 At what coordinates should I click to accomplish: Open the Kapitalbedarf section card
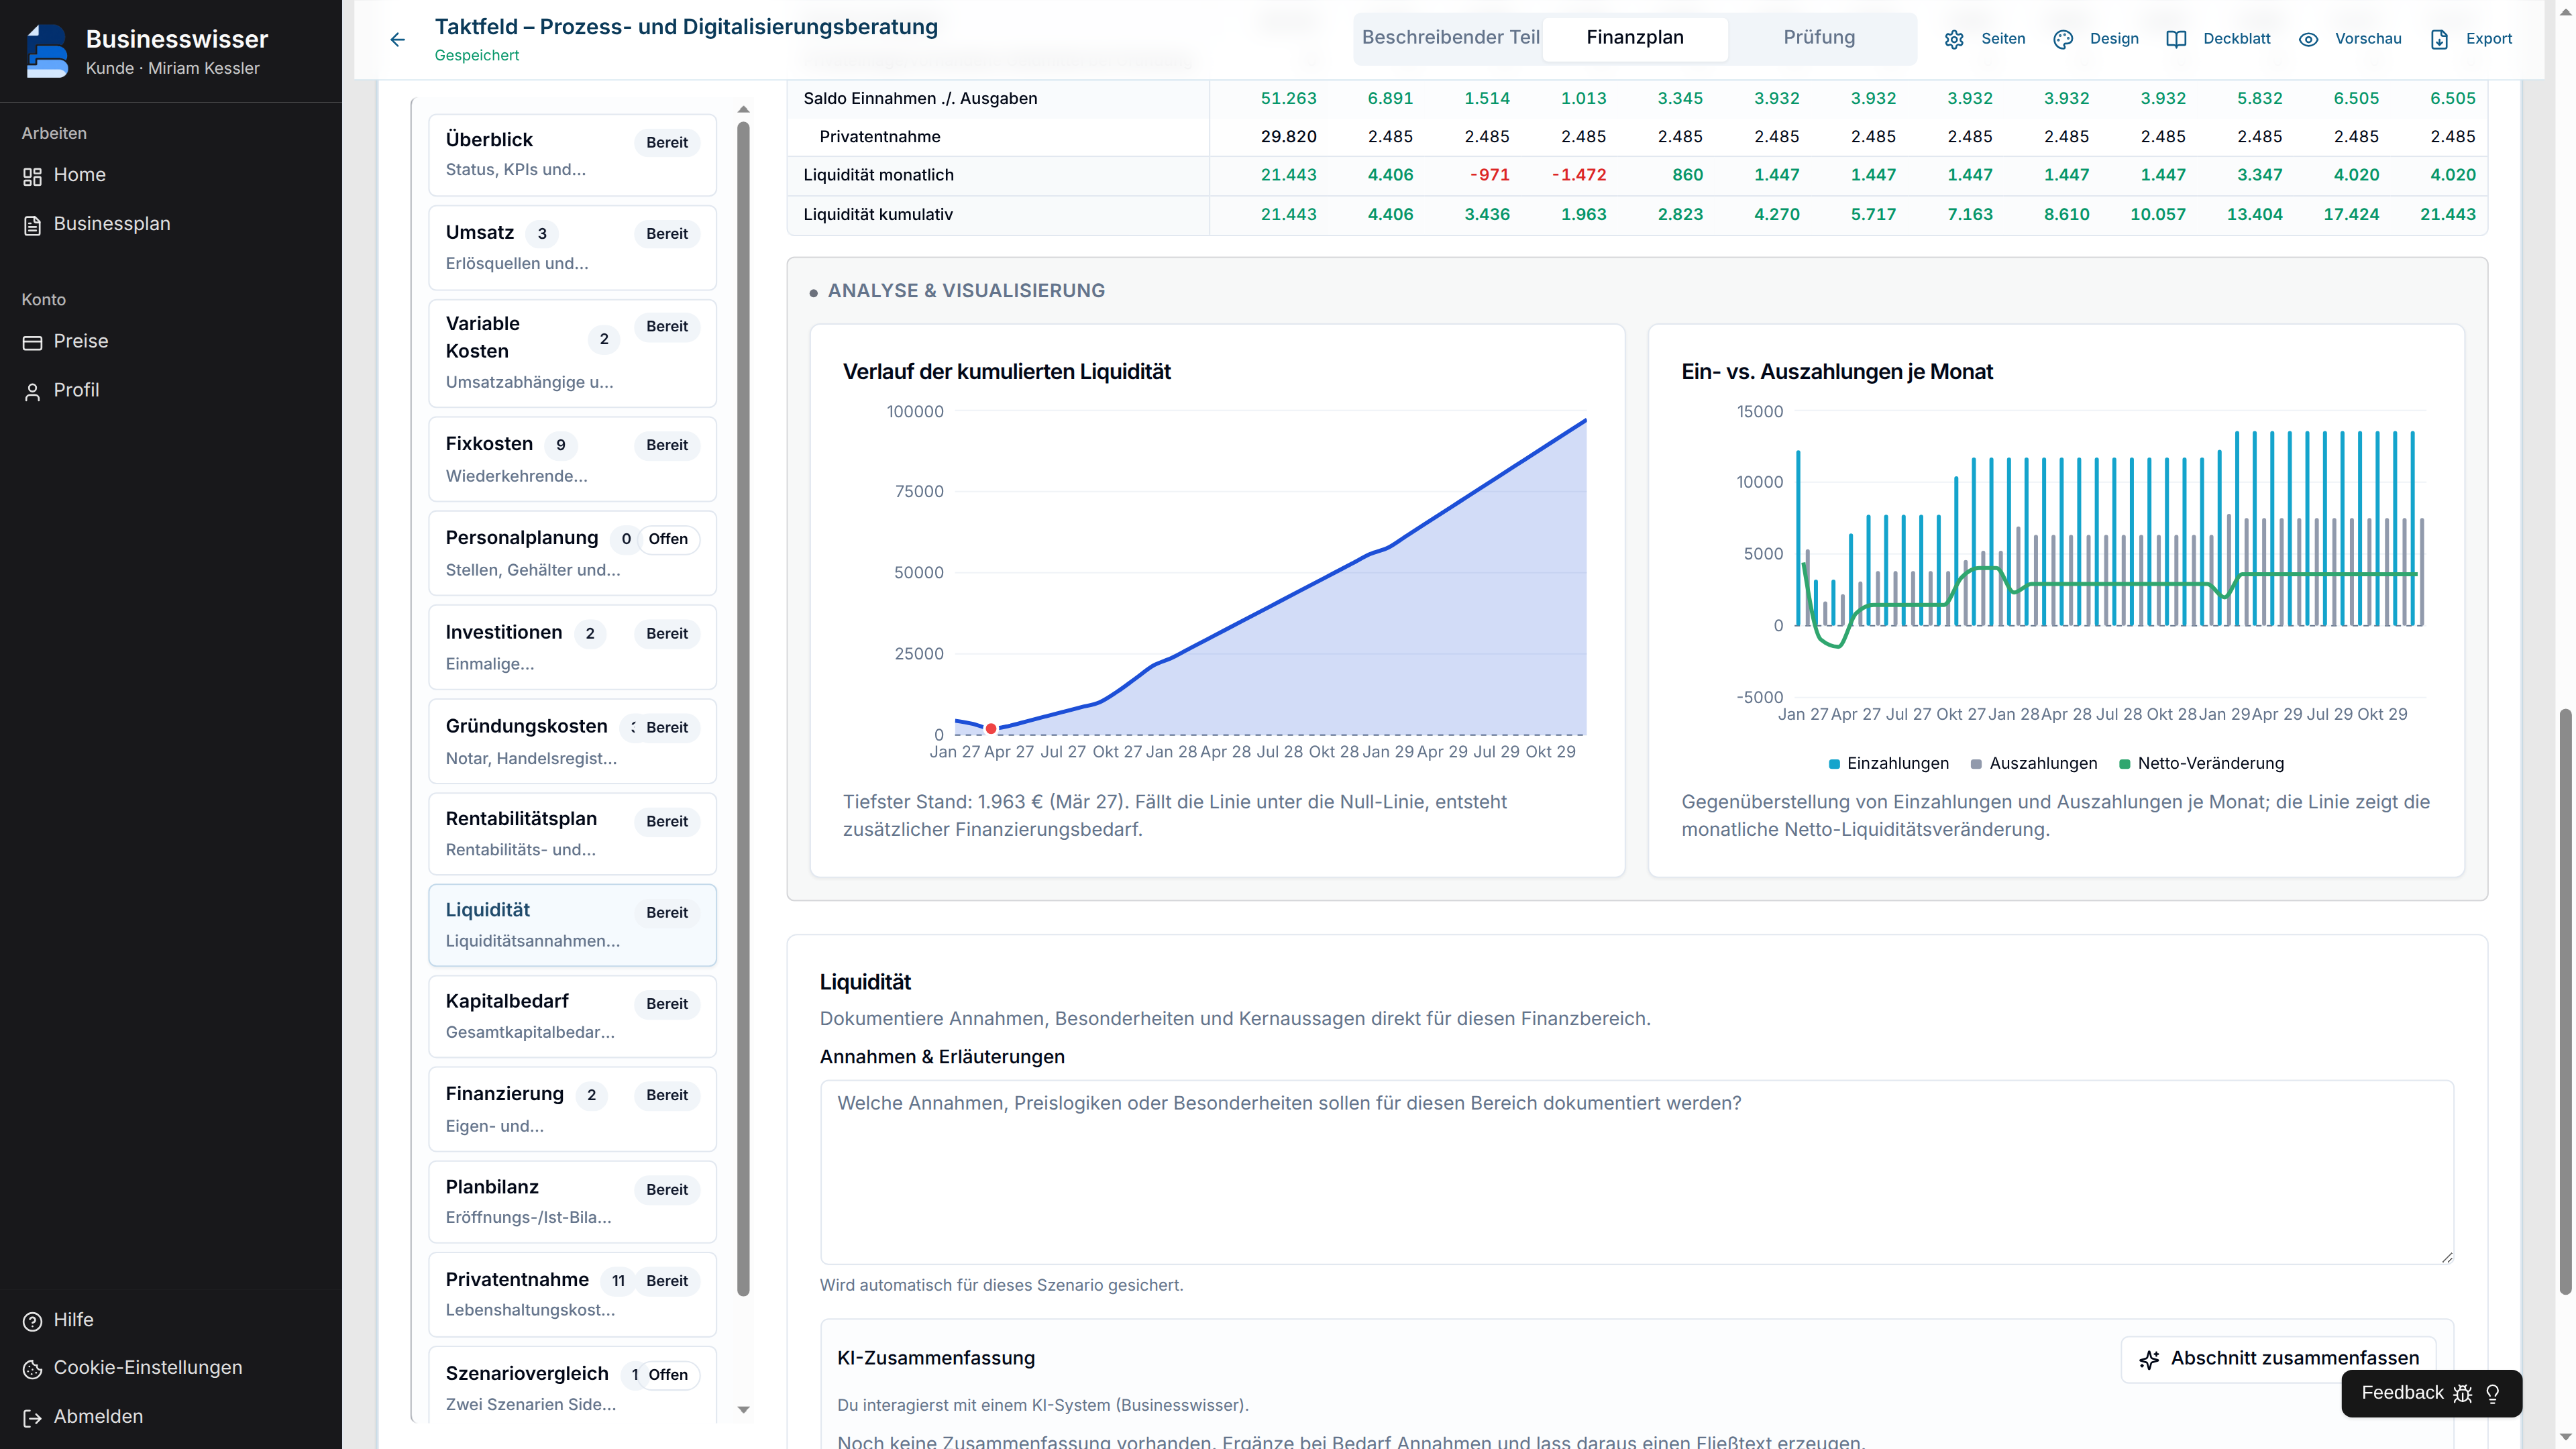coord(572,1016)
